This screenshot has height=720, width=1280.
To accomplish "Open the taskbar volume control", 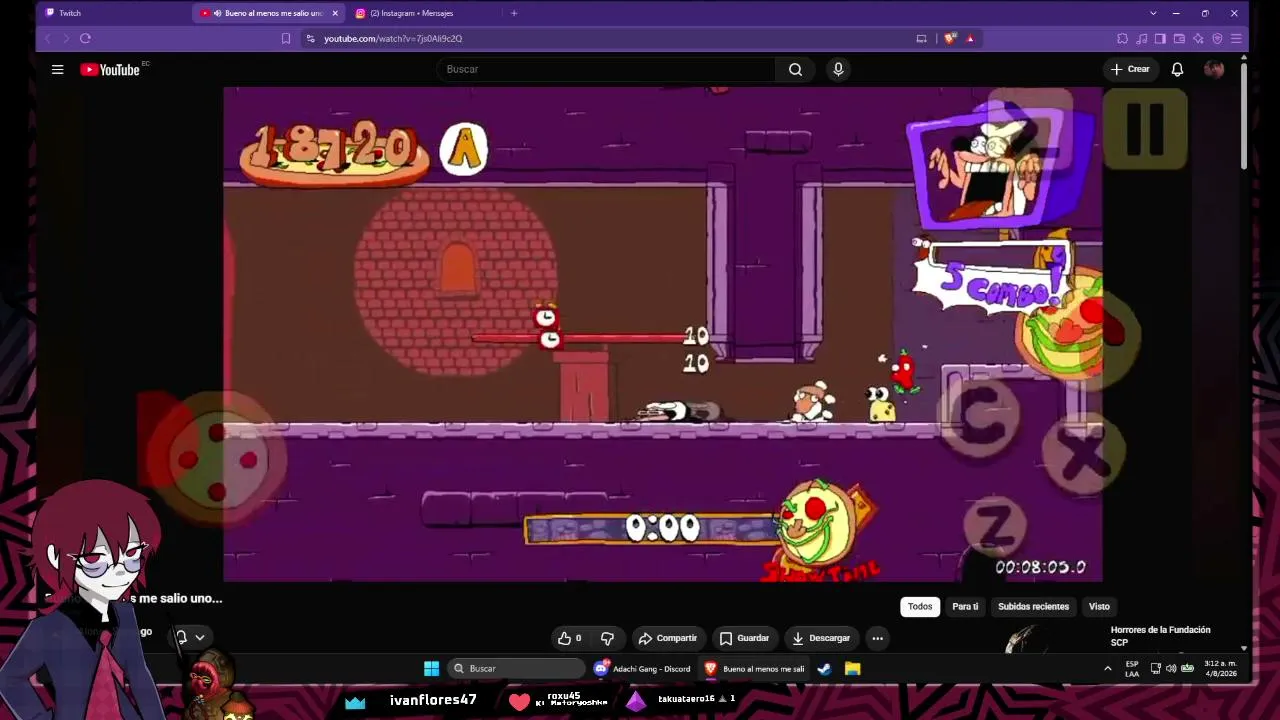I will (1171, 668).
